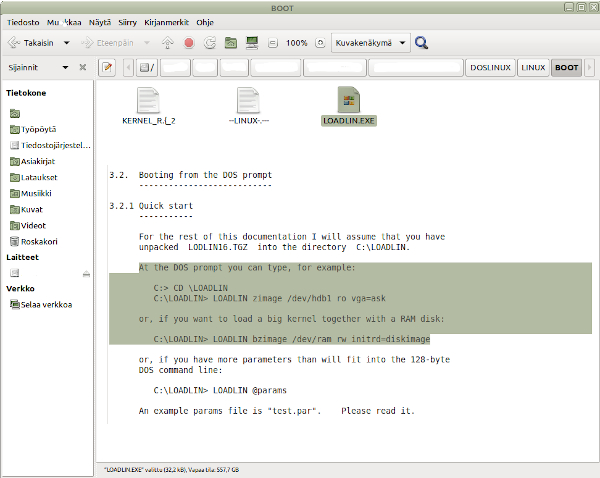Image resolution: width=600 pixels, height=478 pixels.
Task: Open the Näytä menu
Action: pyautogui.click(x=100, y=23)
